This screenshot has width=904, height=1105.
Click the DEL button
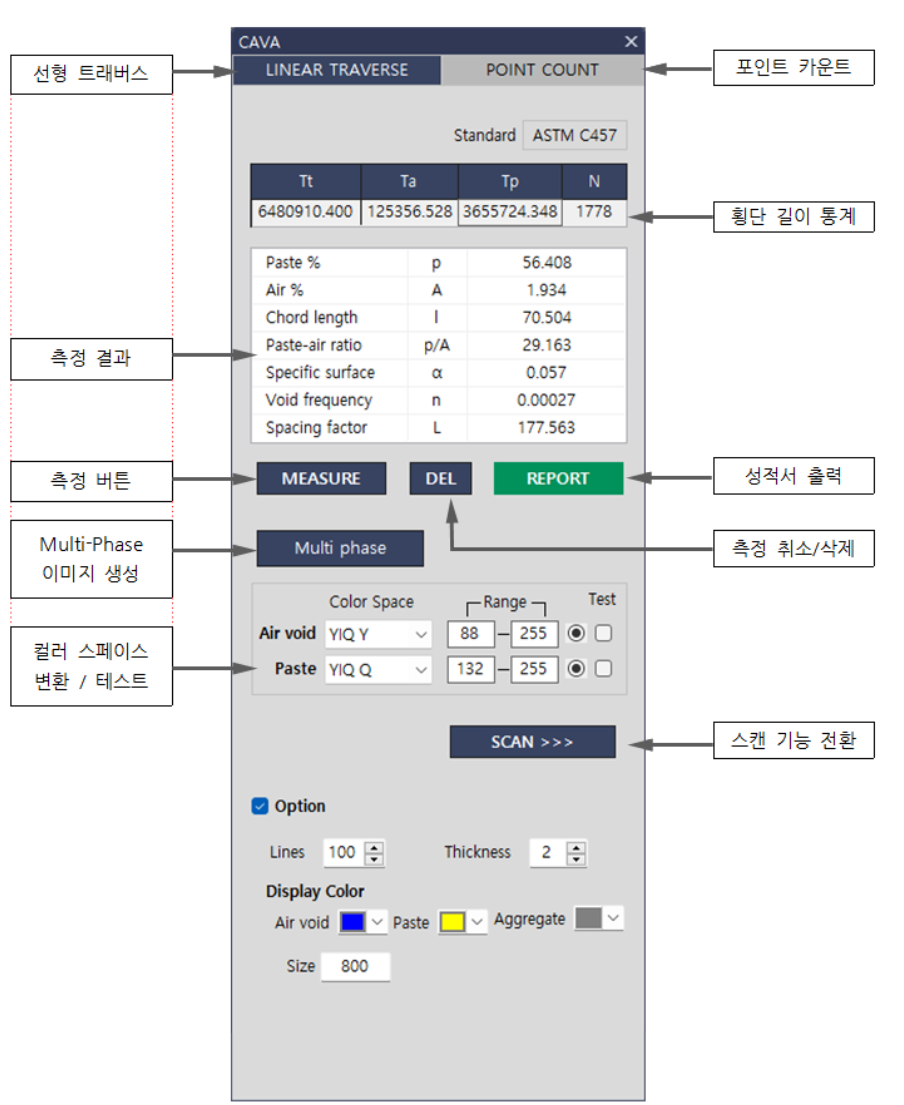point(440,479)
